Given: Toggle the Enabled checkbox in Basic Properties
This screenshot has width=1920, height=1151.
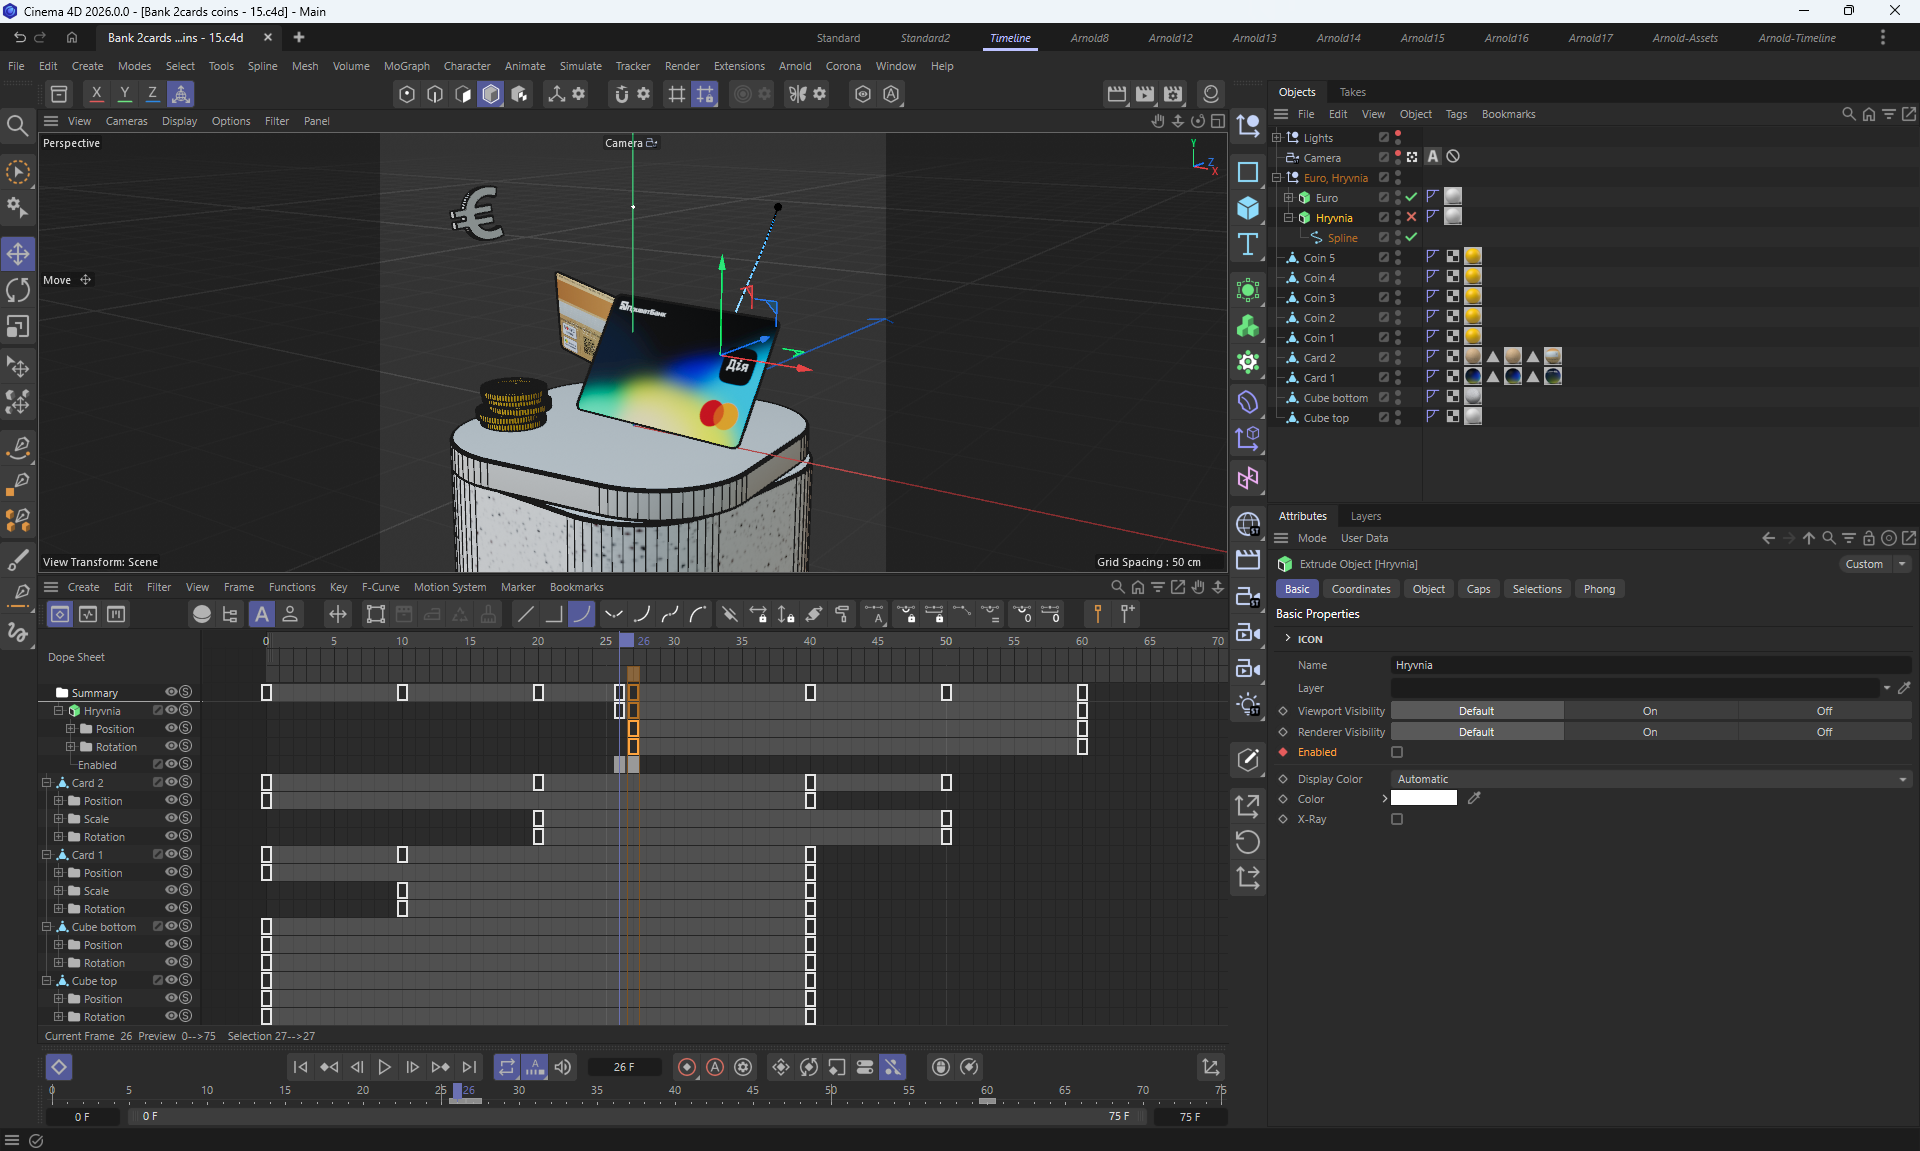Looking at the screenshot, I should [1397, 752].
